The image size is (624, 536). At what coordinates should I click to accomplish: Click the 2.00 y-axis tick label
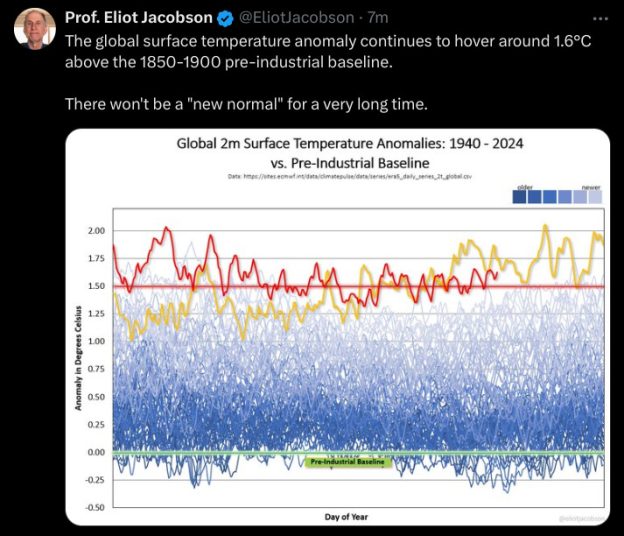[95, 231]
